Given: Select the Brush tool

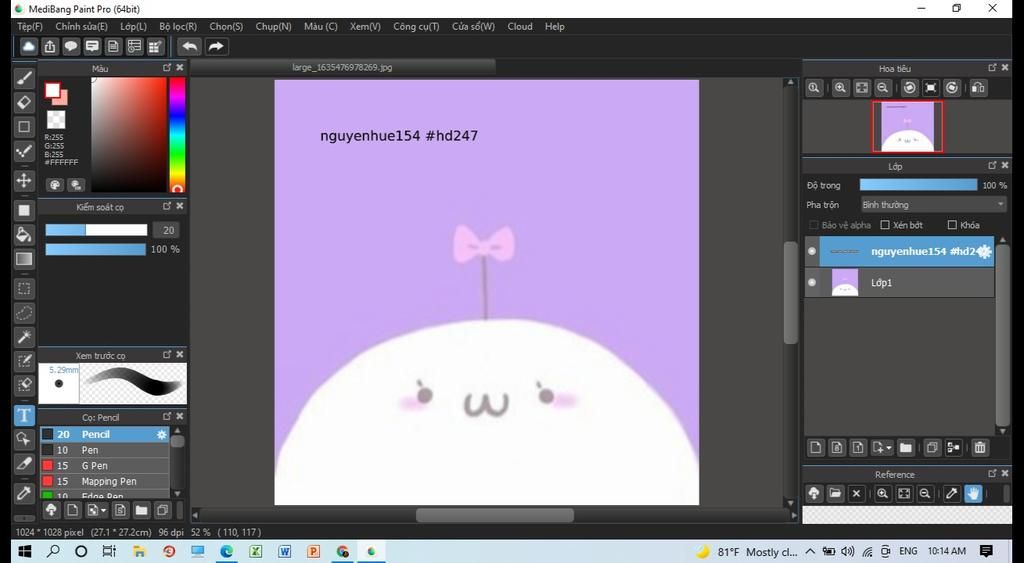Looking at the screenshot, I should pos(24,78).
